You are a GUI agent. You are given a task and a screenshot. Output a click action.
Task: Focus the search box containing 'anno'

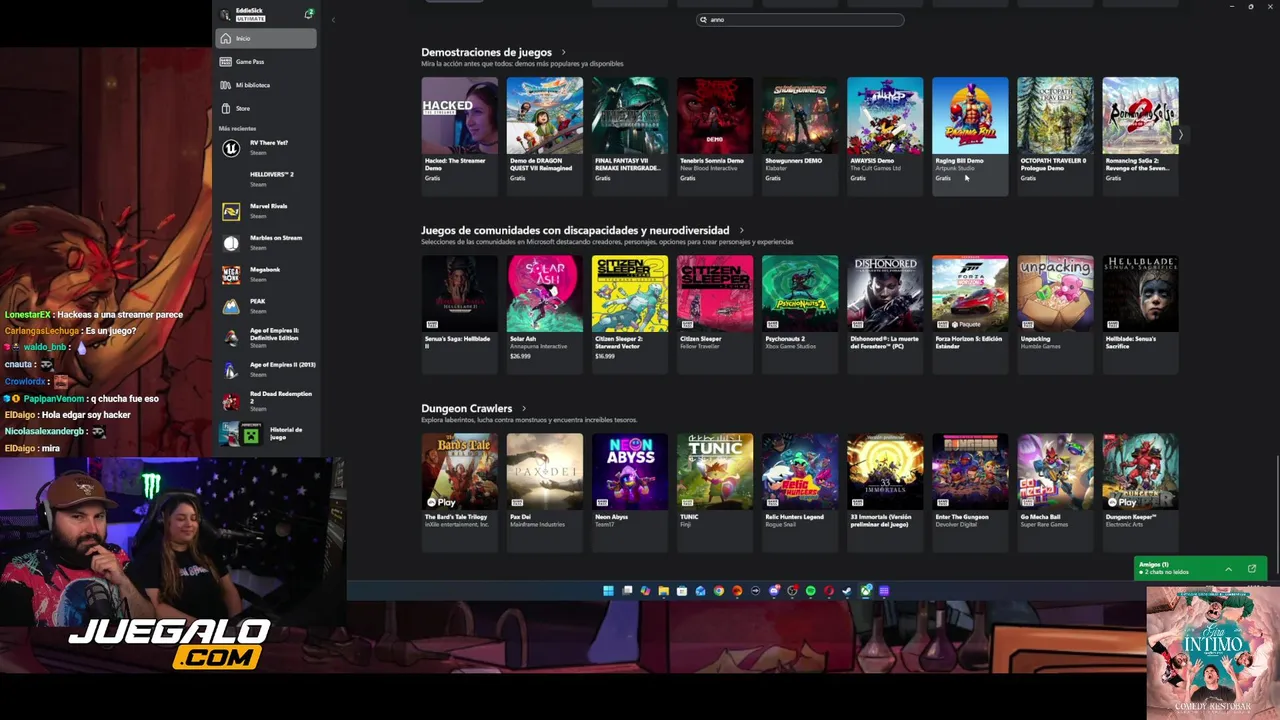point(800,19)
